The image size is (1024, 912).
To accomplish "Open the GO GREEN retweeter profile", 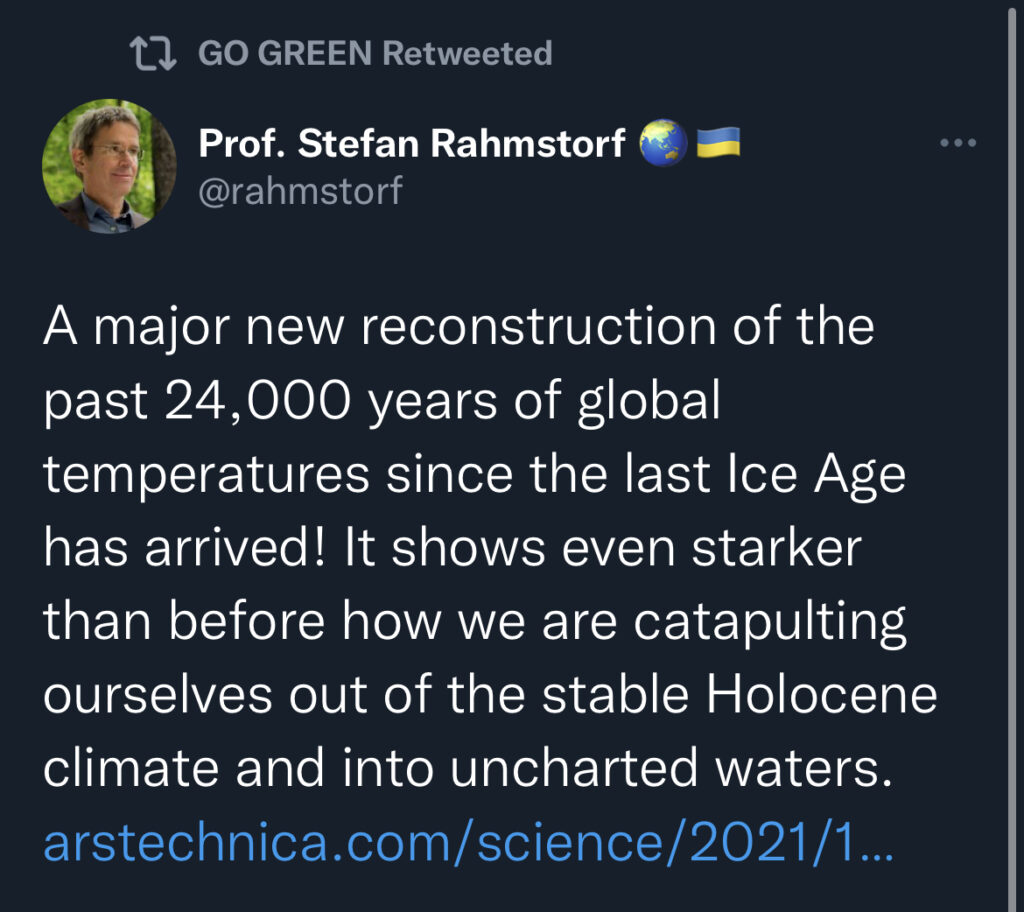I will 285,53.
